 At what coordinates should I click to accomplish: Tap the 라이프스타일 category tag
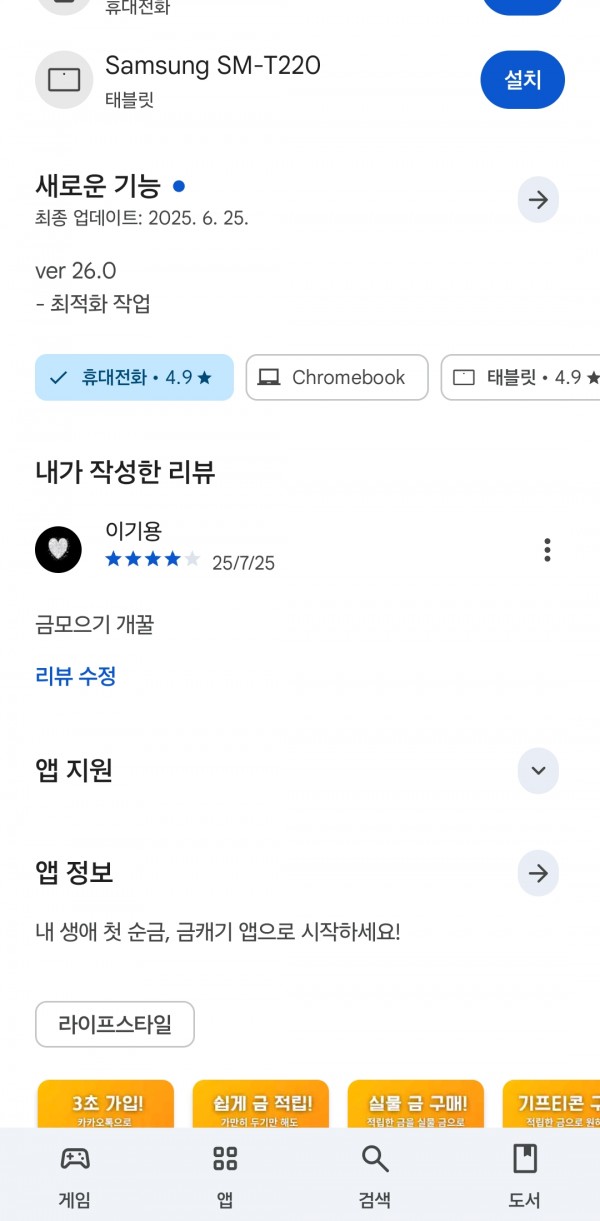click(x=115, y=1024)
